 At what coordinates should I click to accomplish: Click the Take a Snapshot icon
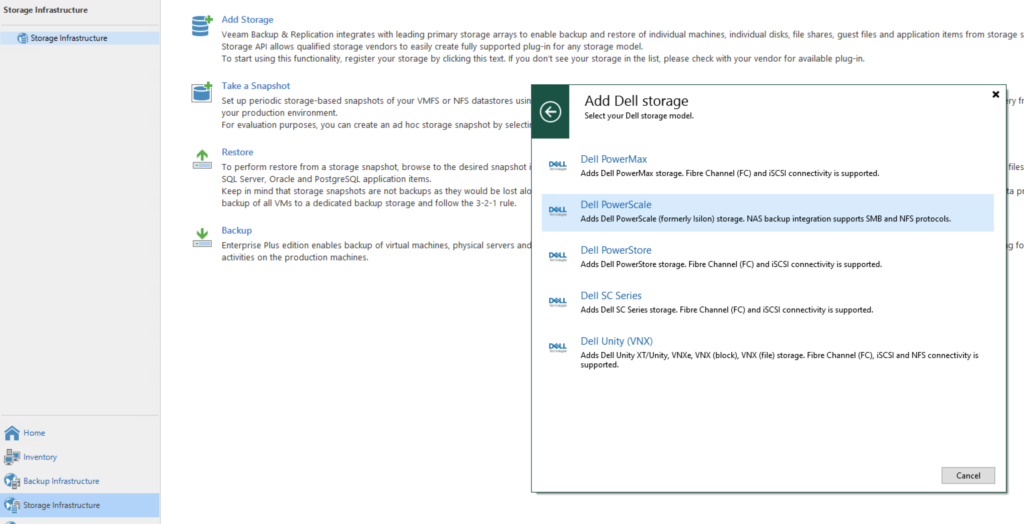202,93
